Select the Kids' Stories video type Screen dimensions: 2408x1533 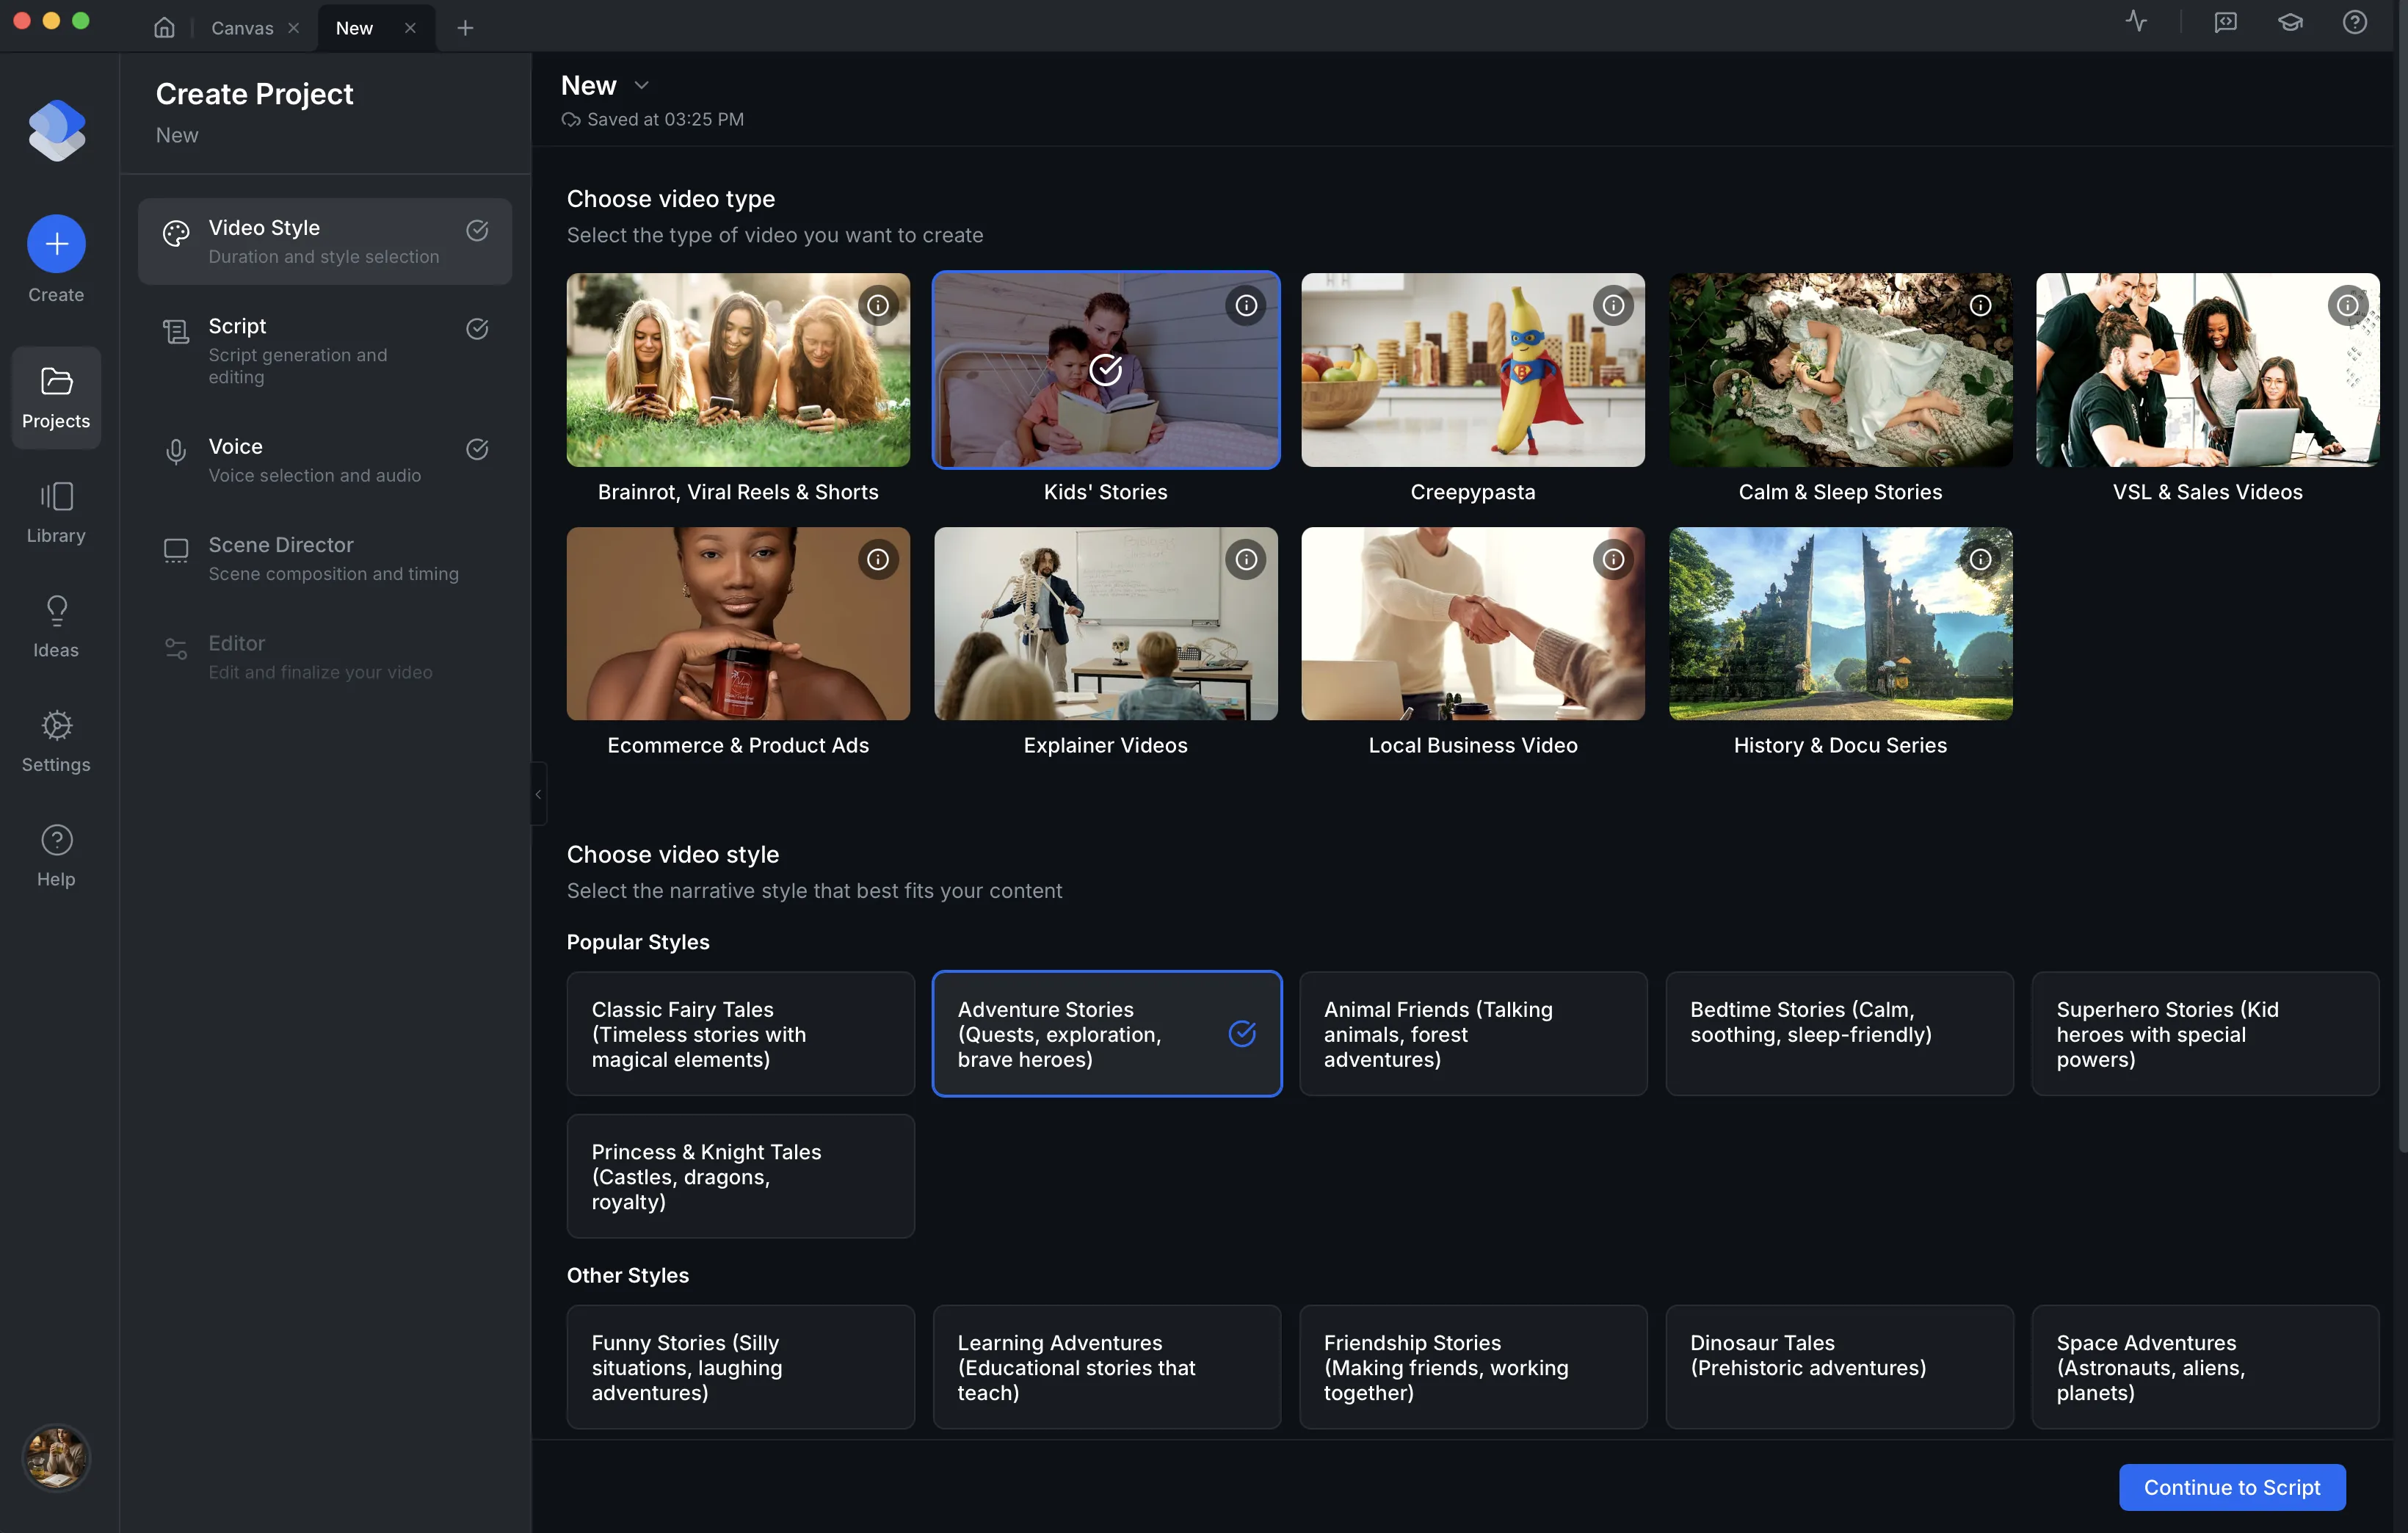1106,370
